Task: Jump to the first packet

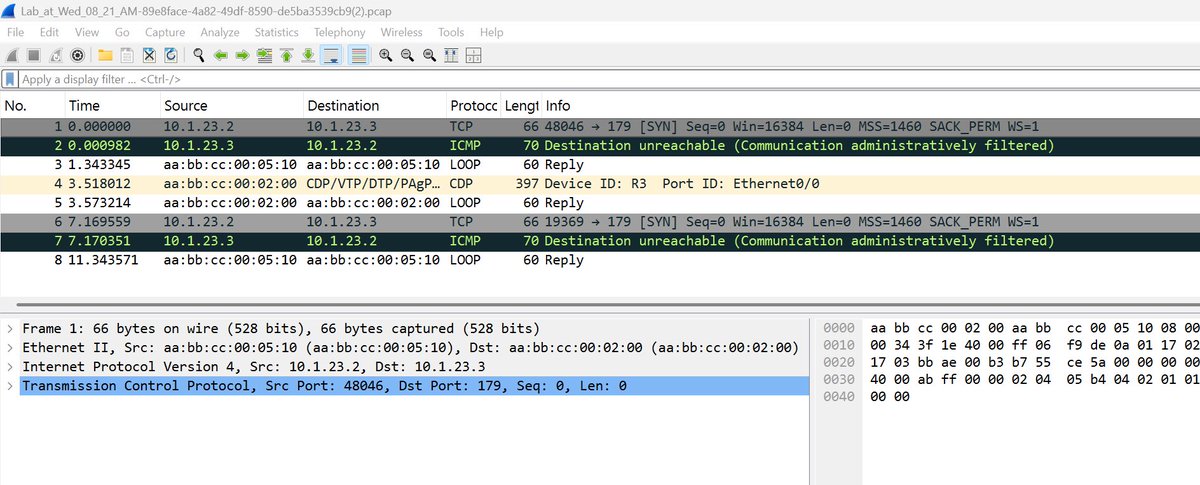Action: click(287, 54)
